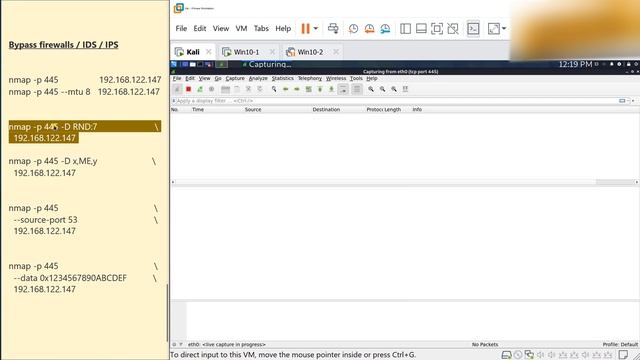
Task: Open the power options dropdown arrow beside pause
Action: (316, 29)
